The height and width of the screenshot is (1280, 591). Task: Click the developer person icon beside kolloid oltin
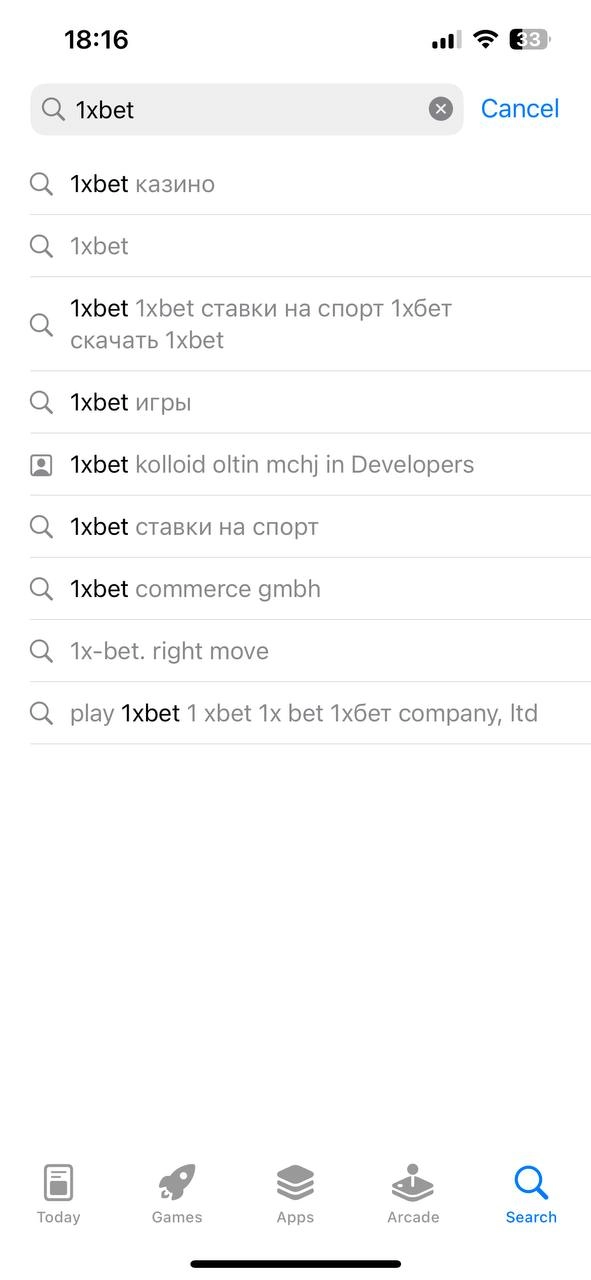coord(41,465)
